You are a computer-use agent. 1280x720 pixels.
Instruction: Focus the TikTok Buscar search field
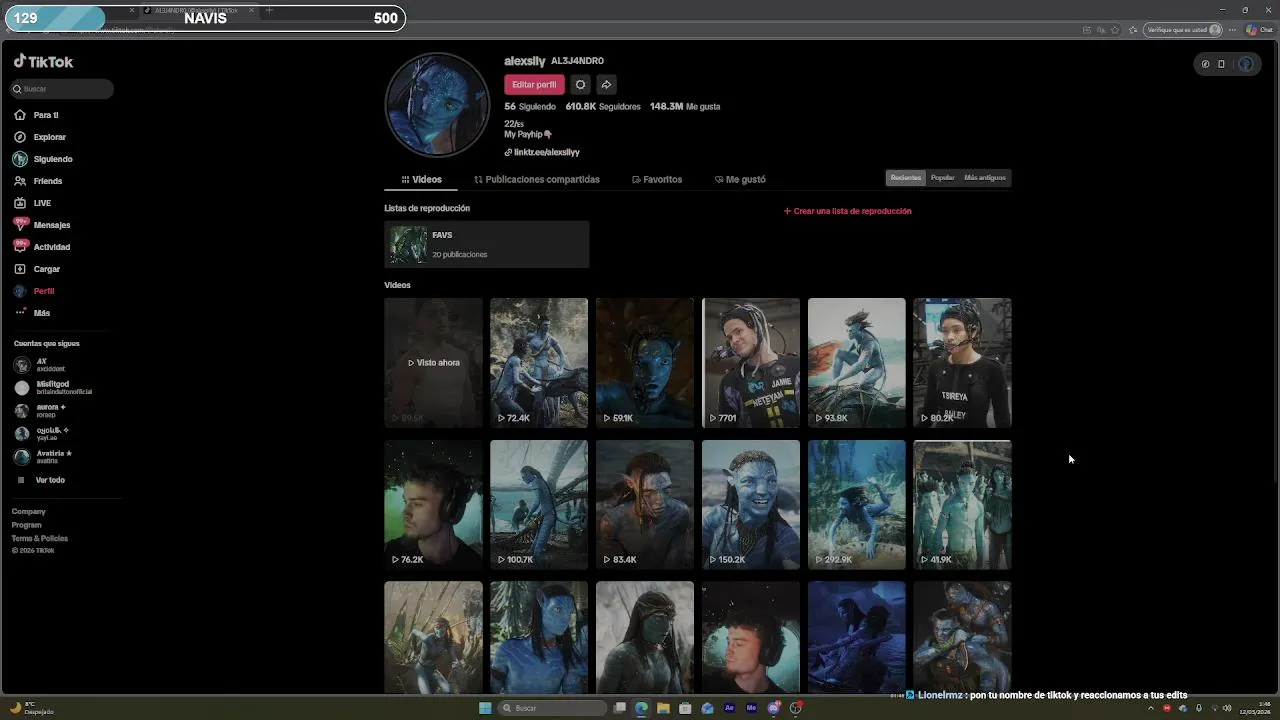62,89
